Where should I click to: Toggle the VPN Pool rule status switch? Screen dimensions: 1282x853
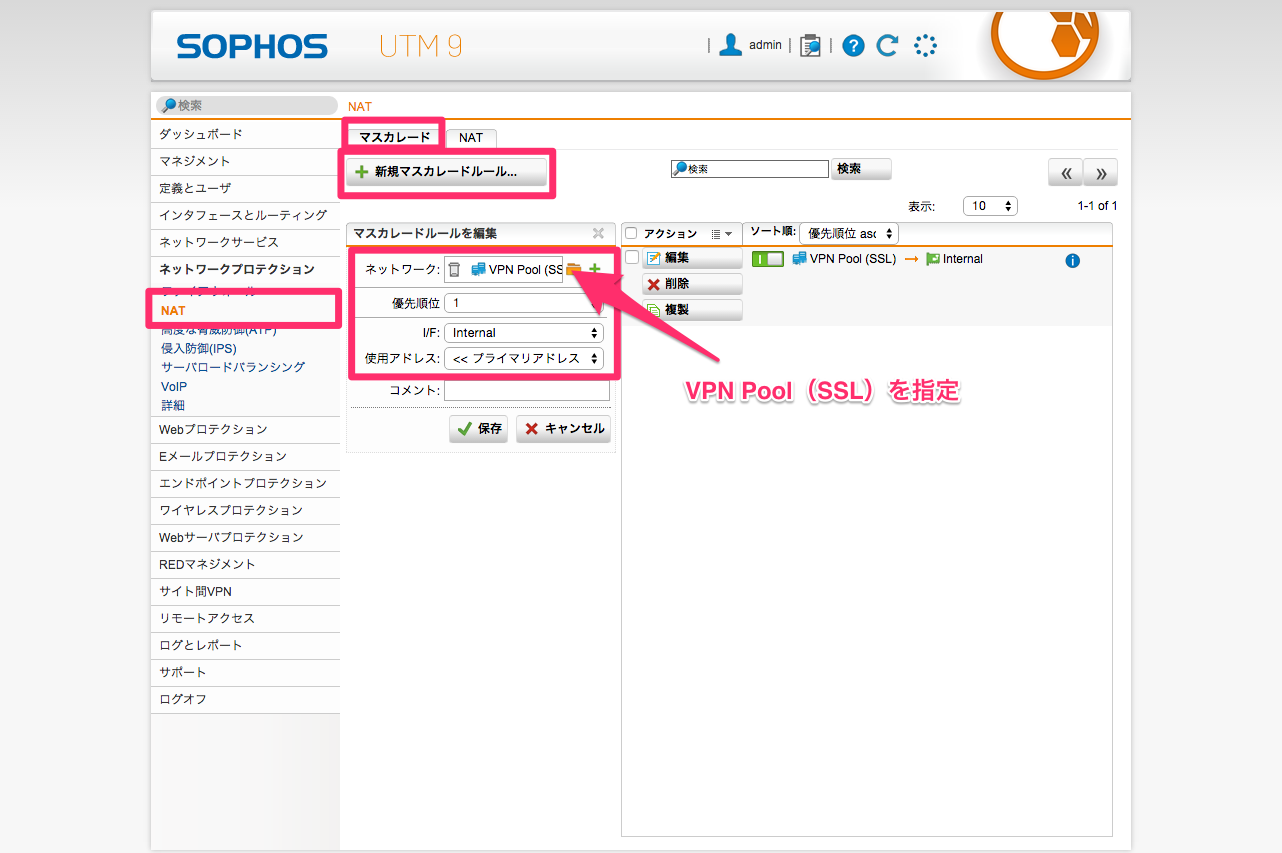coord(768,259)
